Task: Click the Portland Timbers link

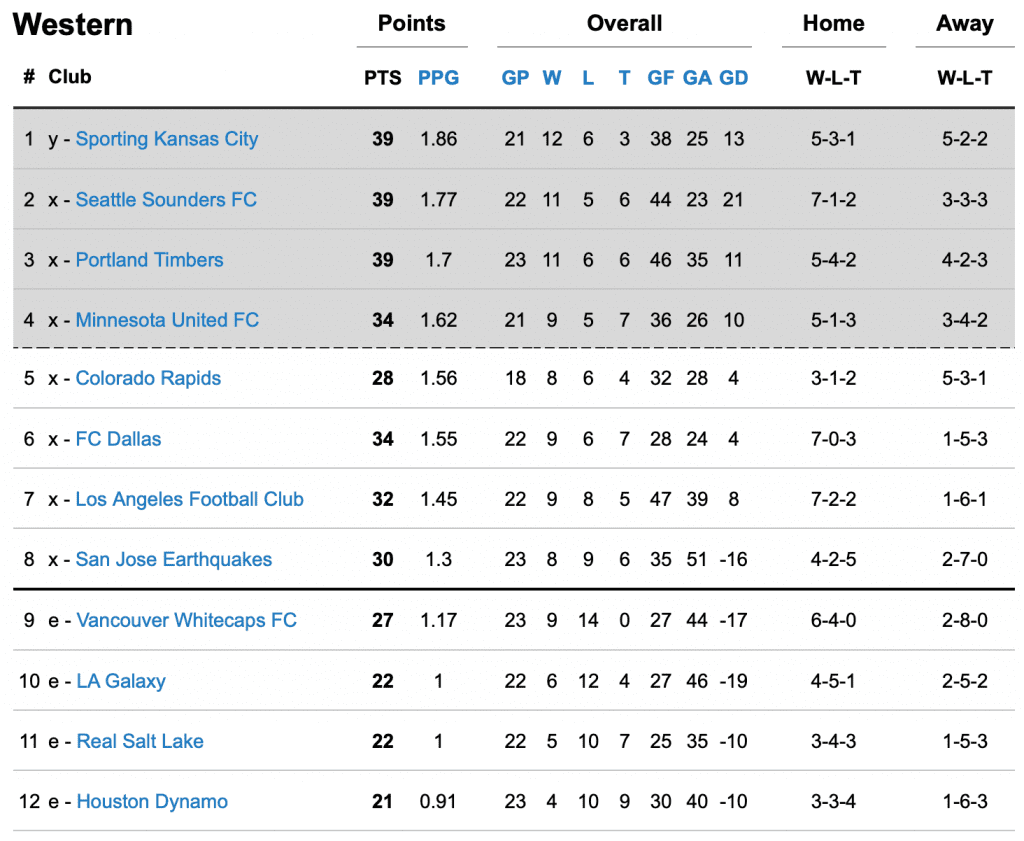Action: (150, 260)
